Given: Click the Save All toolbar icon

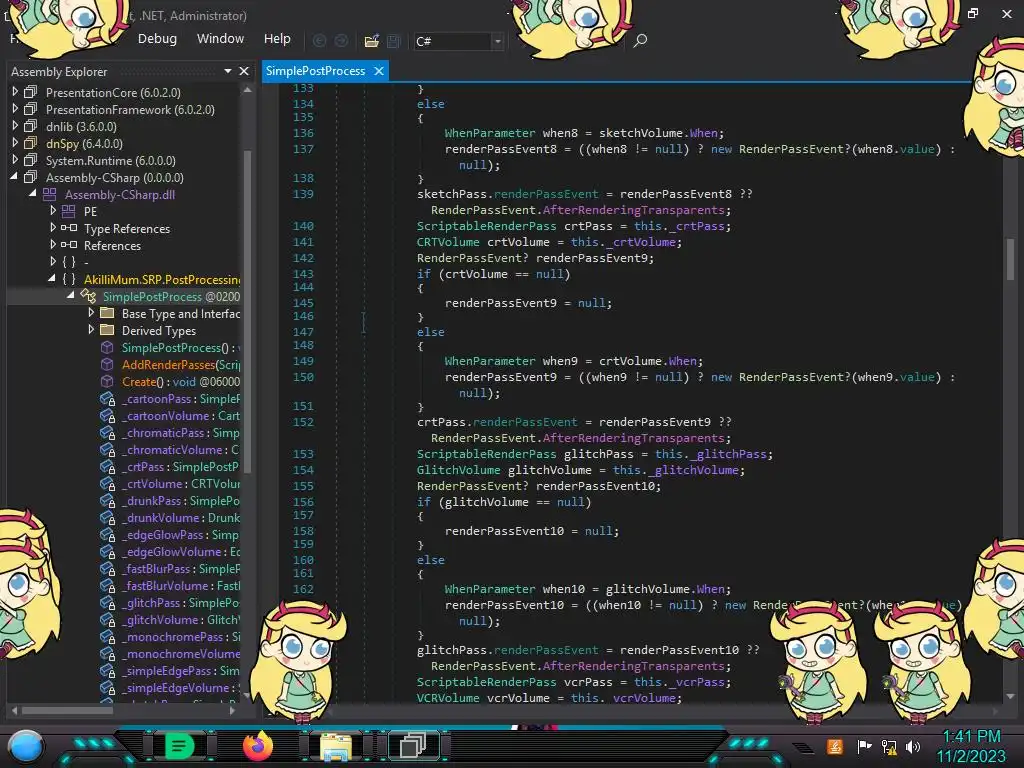Looking at the screenshot, I should pyautogui.click(x=394, y=41).
